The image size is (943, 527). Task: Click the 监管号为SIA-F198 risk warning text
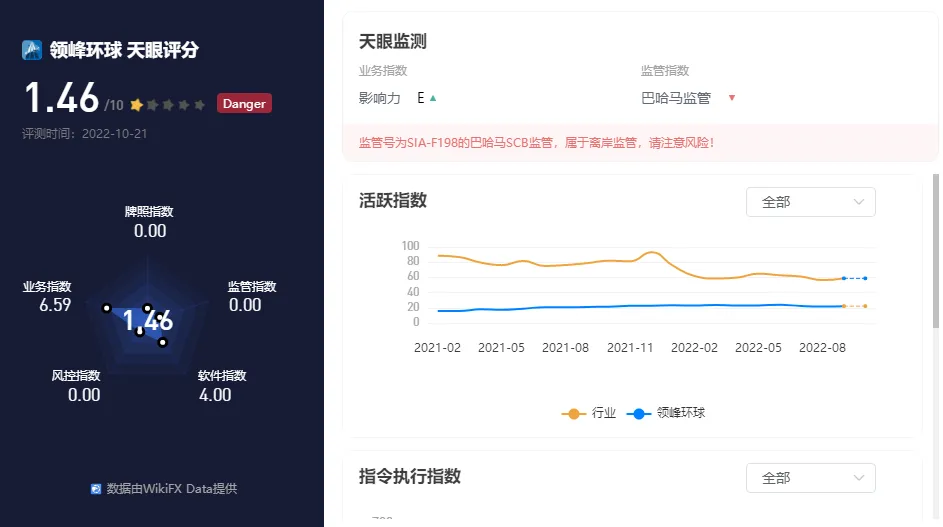point(536,143)
